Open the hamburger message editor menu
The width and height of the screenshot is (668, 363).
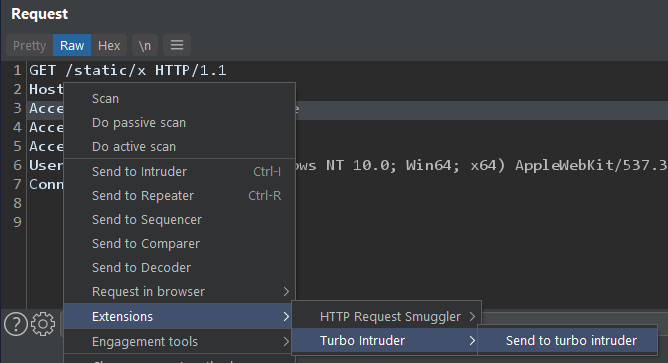click(x=177, y=45)
